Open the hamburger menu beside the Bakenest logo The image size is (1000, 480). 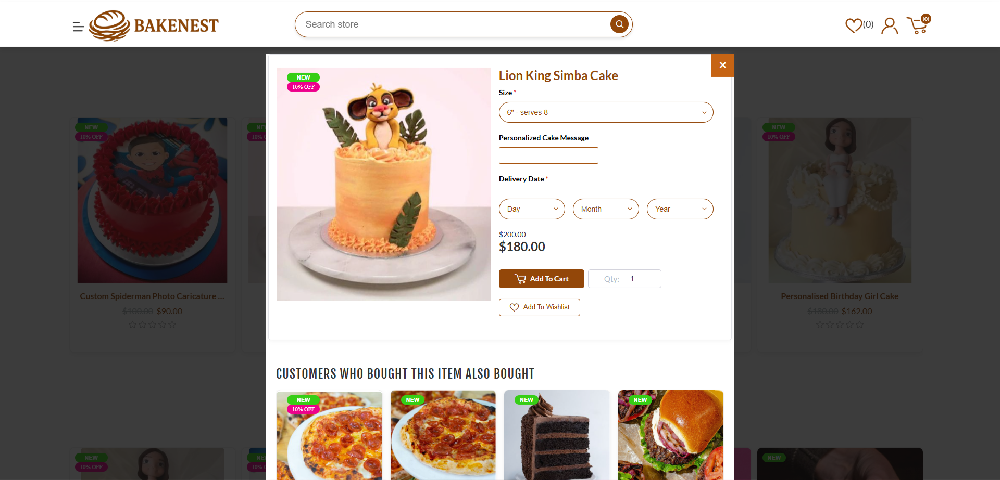click(x=78, y=26)
